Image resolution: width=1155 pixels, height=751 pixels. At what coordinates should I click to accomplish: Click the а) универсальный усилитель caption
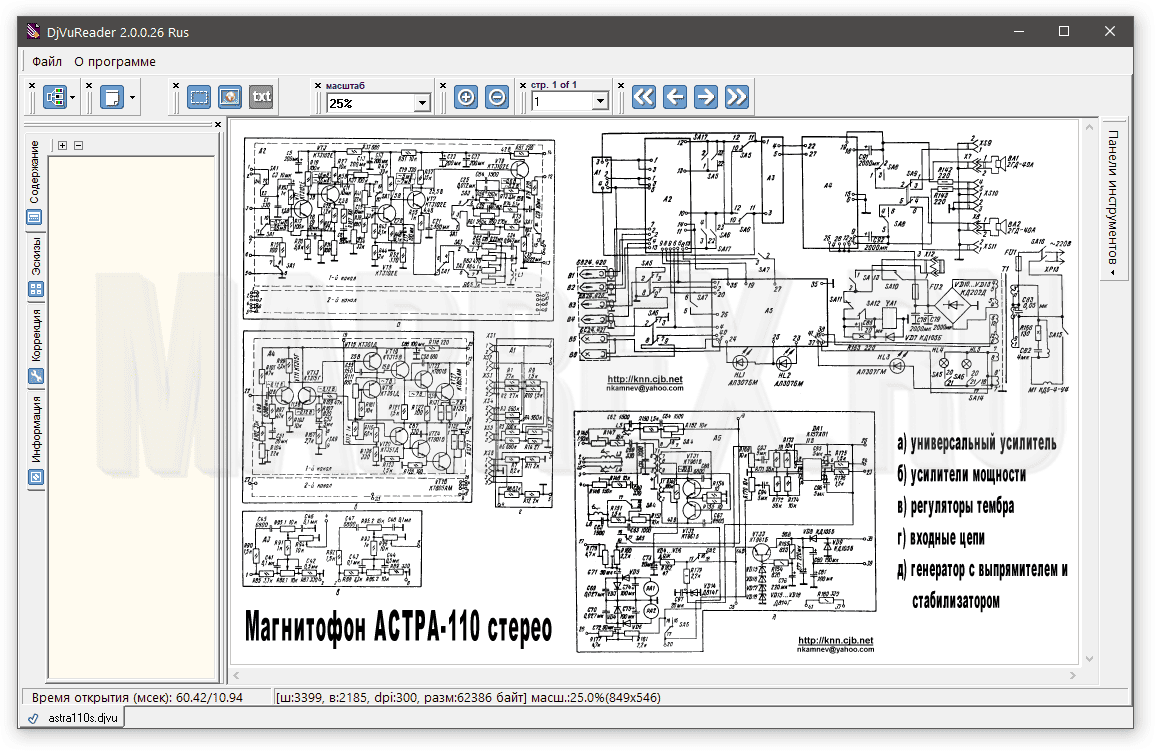[x=977, y=443]
